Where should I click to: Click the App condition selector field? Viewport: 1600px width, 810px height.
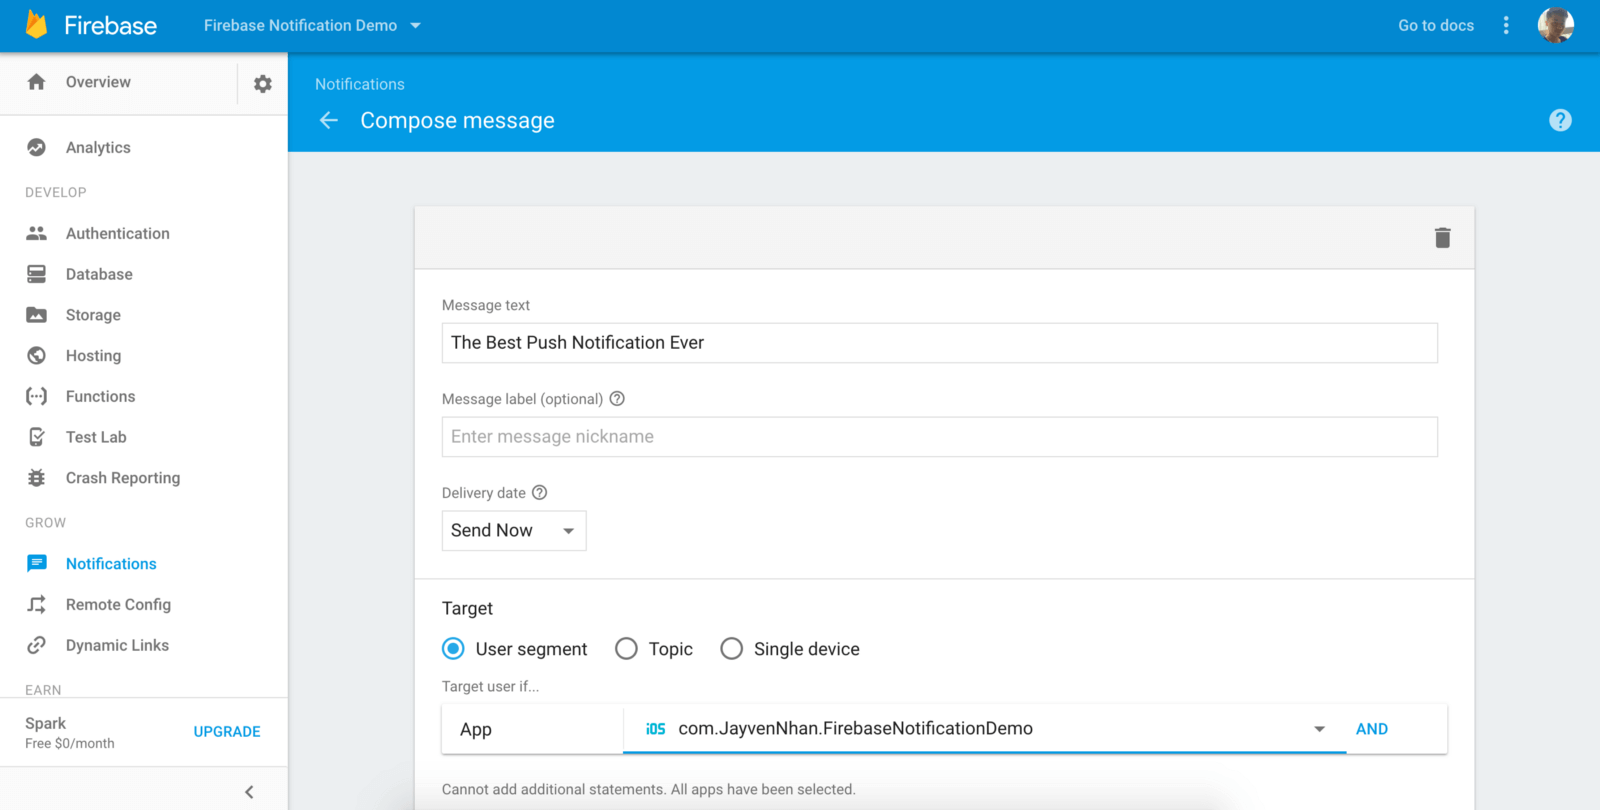pyautogui.click(x=532, y=729)
